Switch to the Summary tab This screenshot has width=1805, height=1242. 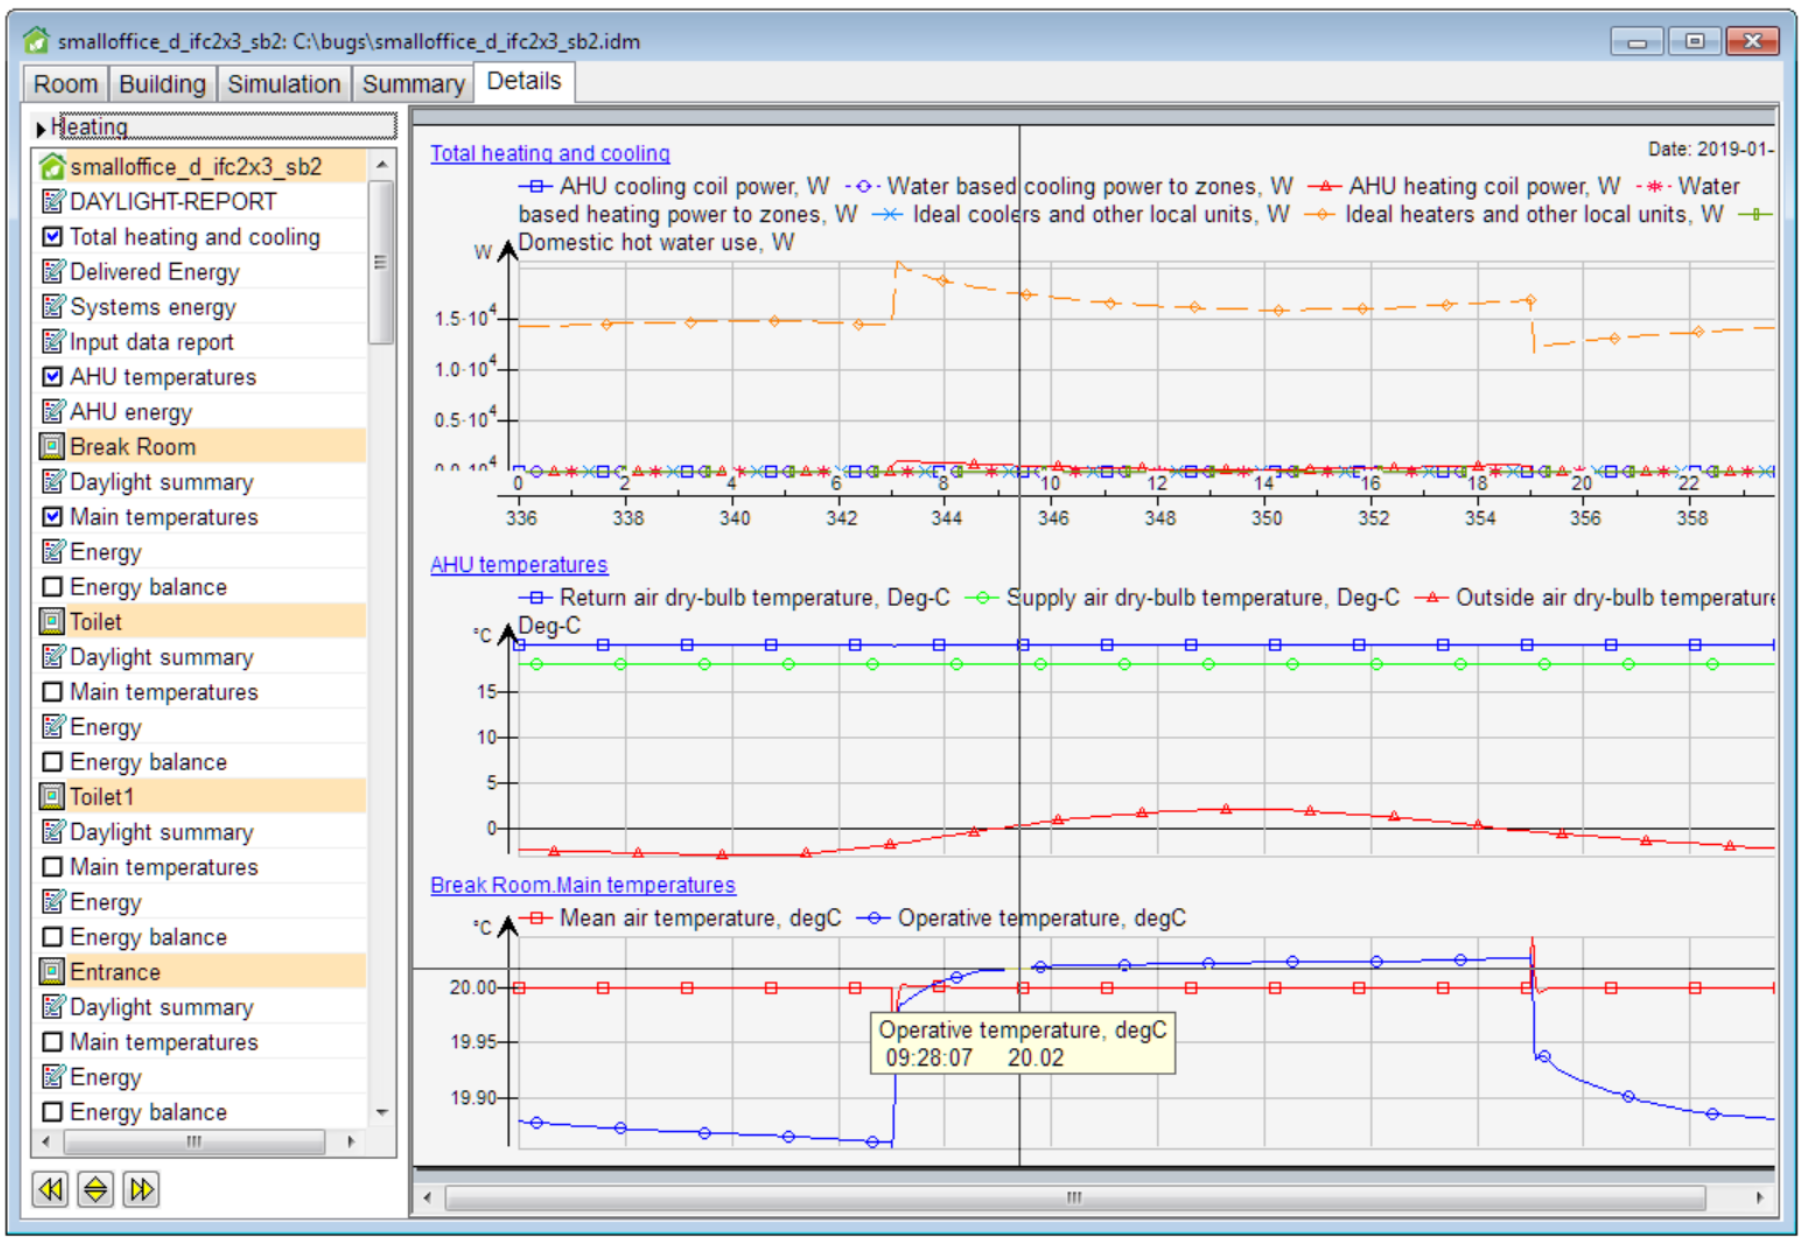(413, 84)
